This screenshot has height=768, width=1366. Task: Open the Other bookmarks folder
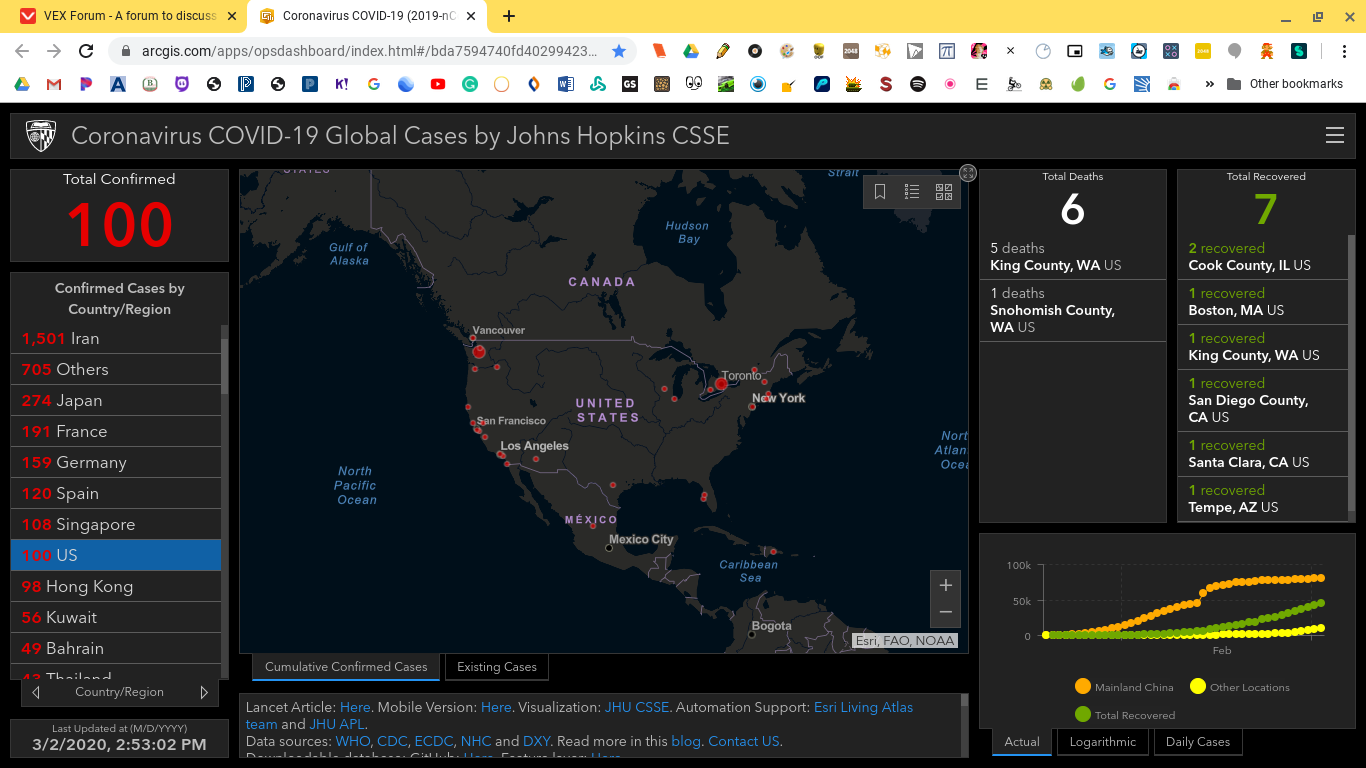(x=1285, y=84)
